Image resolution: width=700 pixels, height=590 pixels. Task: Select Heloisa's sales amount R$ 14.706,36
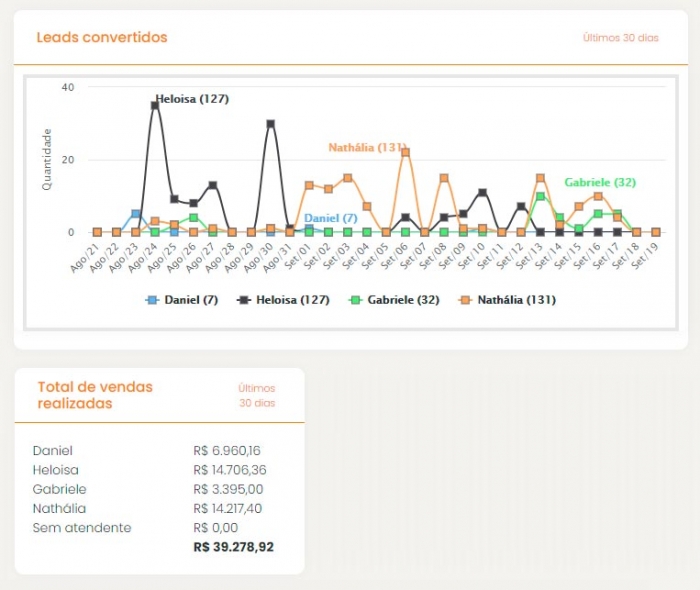[x=230, y=470]
